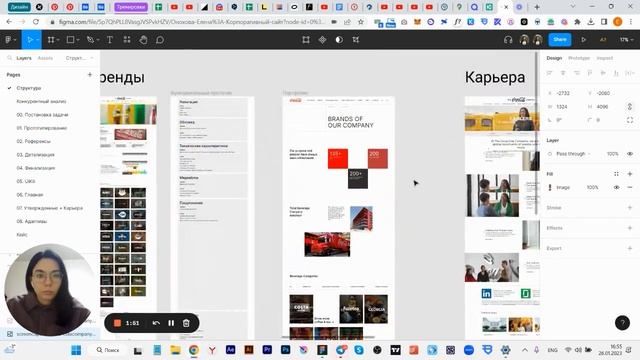640x360 pixels.
Task: Restart the recording with undo arrow
Action: [156, 323]
